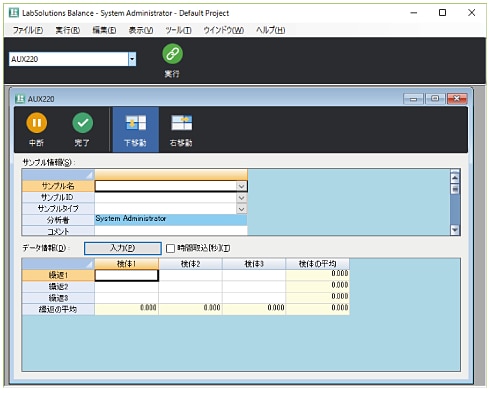Select the 下移動 direction icon
This screenshot has height=393, width=490.
tap(136, 123)
